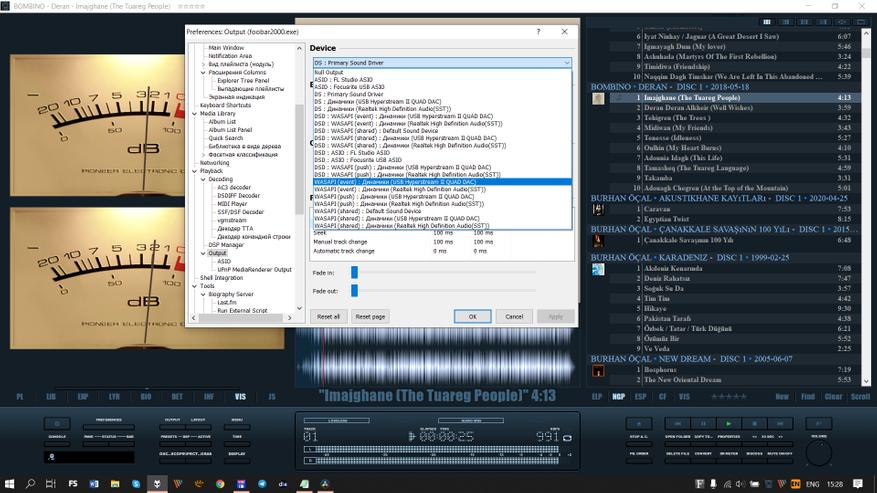Click the waveform seekbar below the dialog
Image resolution: width=877 pixels, height=493 pixels.
437,358
